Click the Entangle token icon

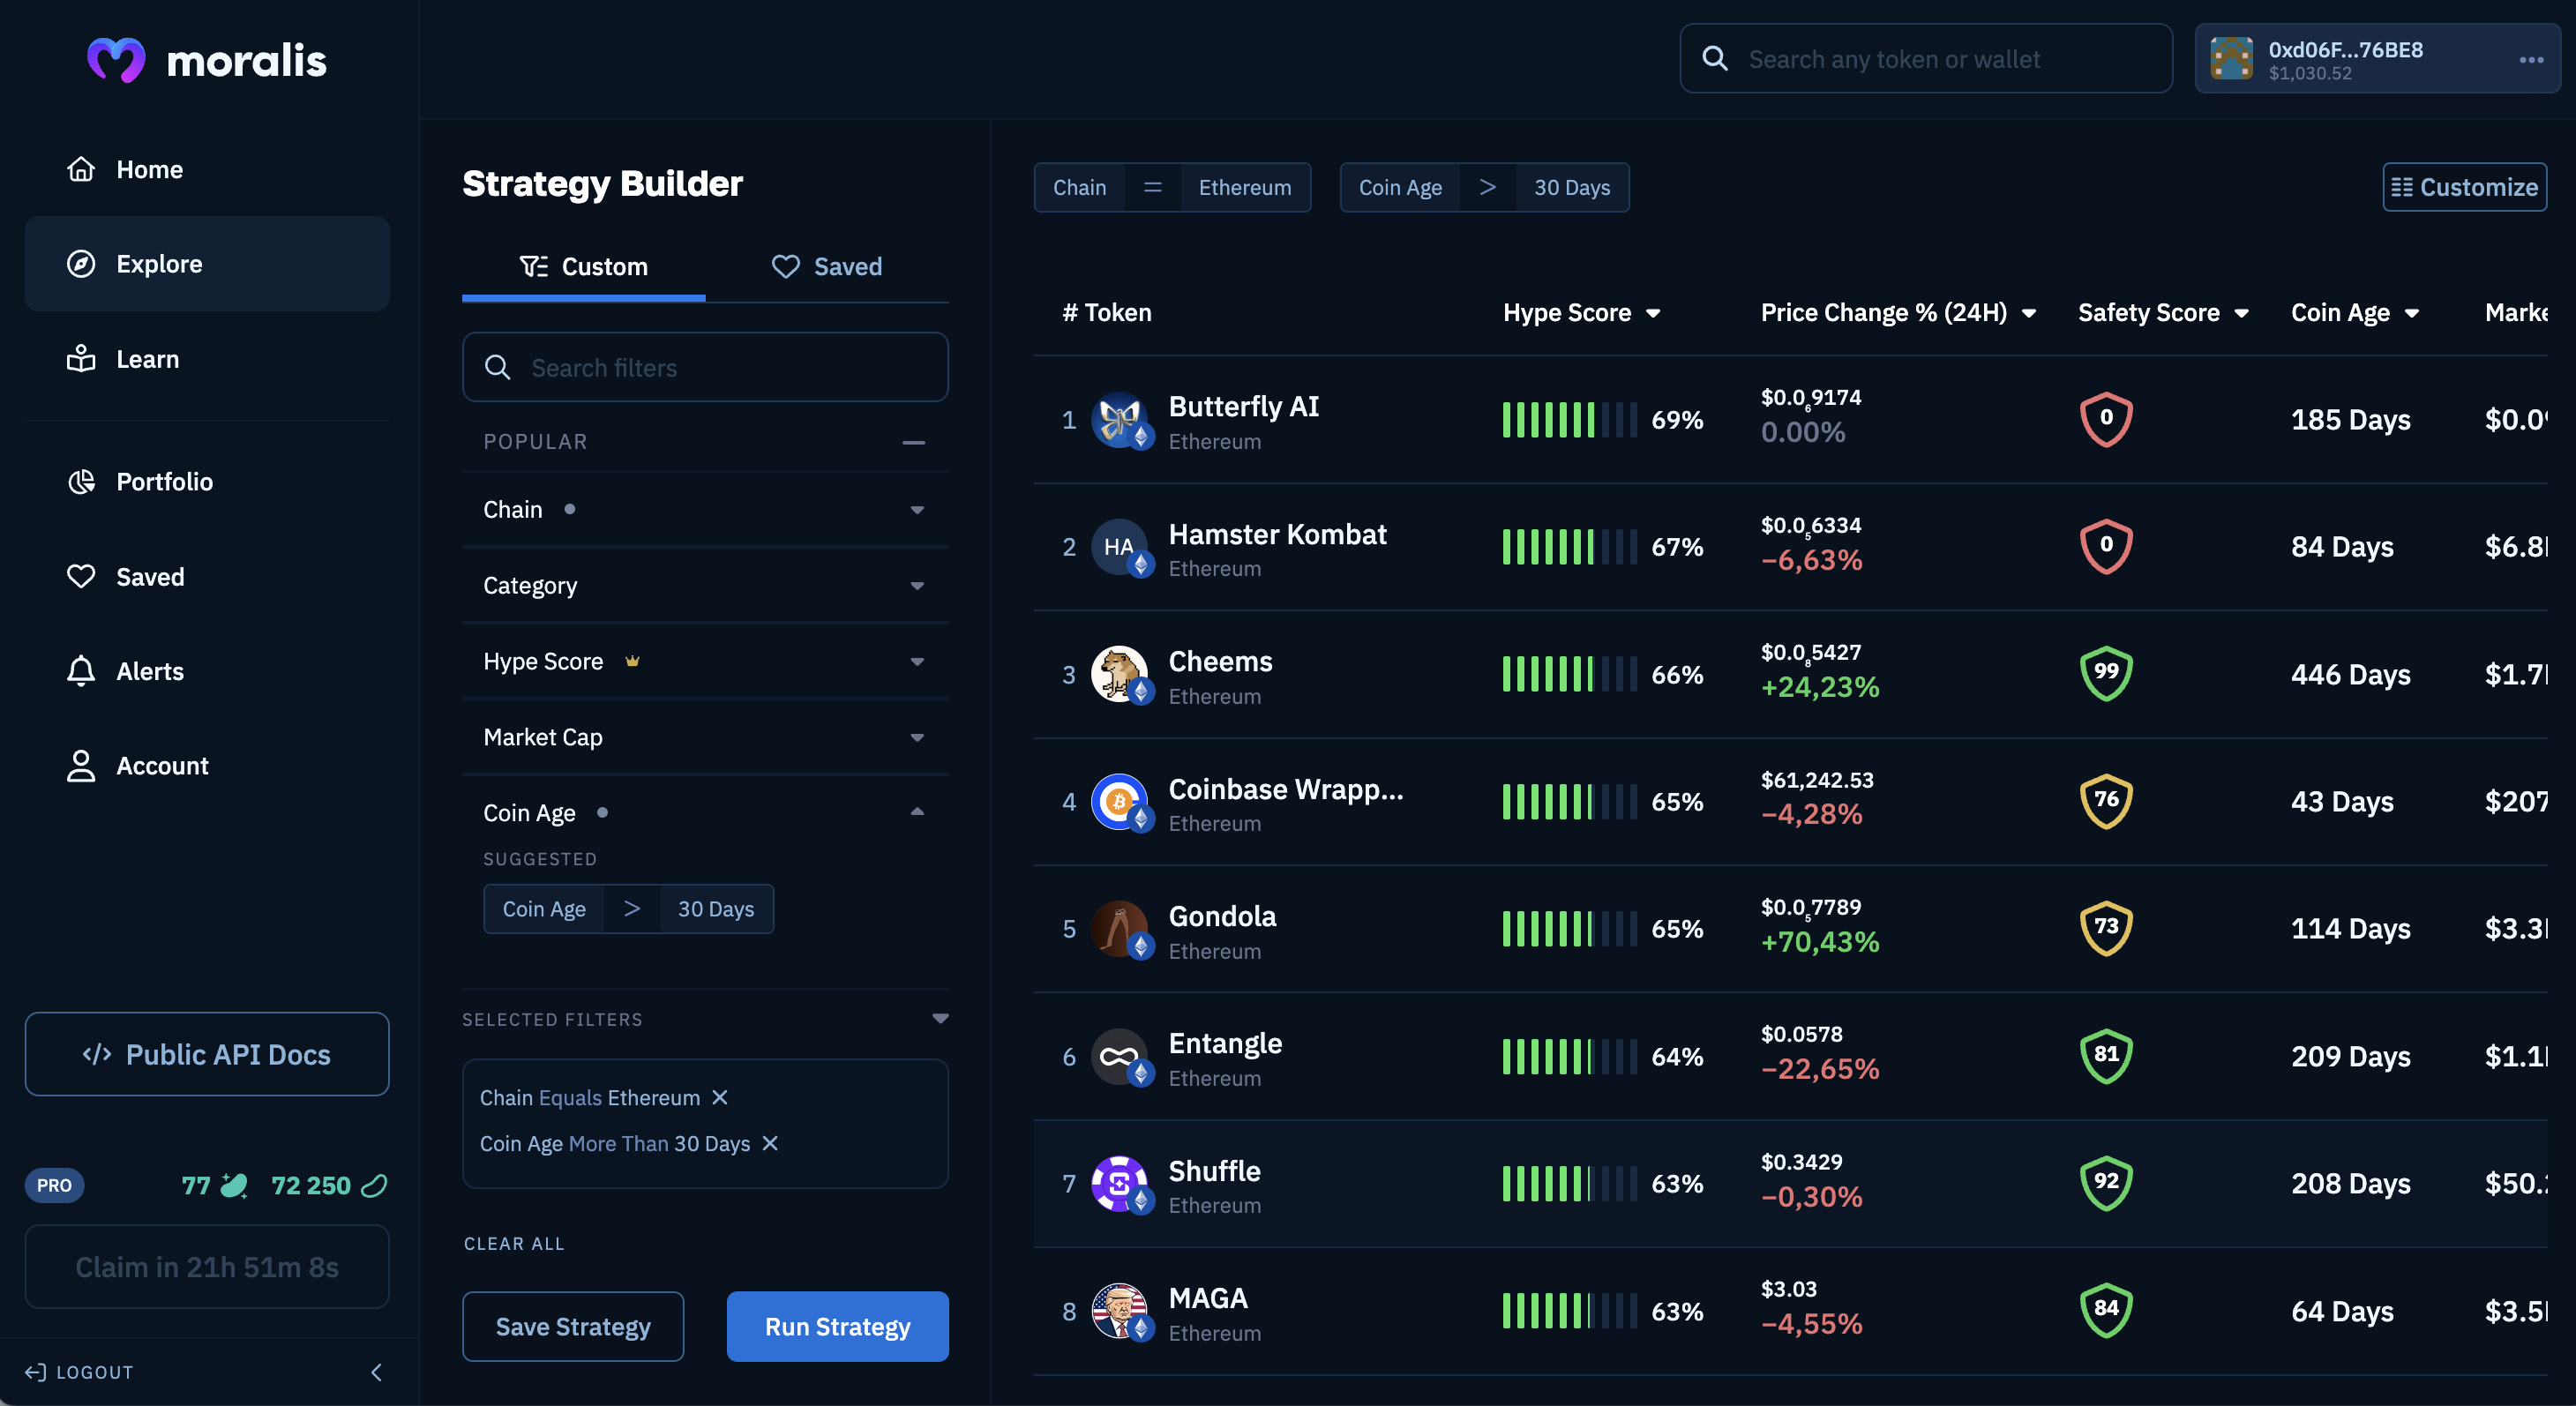point(1119,1056)
